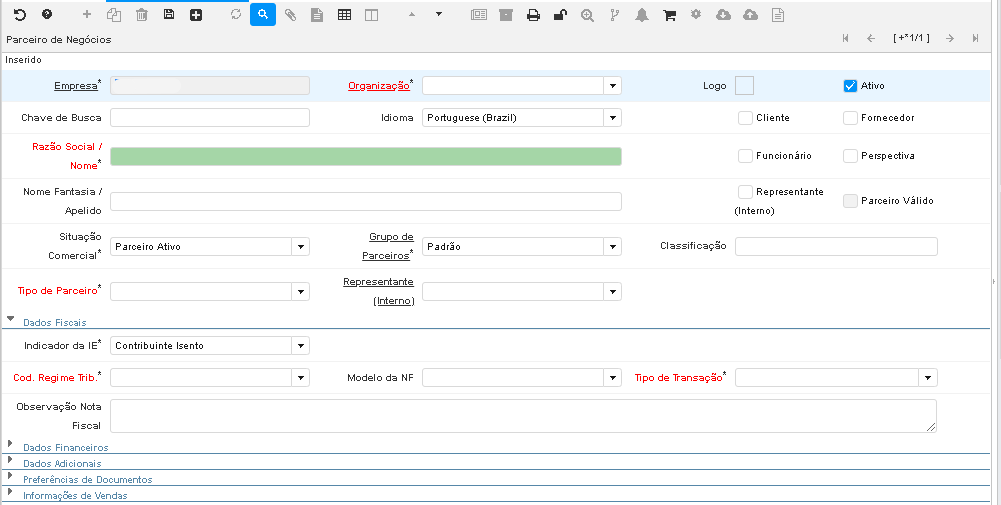1001x505 pixels.
Task: Open the Tipo de Parceiro dropdown
Action: [300, 291]
